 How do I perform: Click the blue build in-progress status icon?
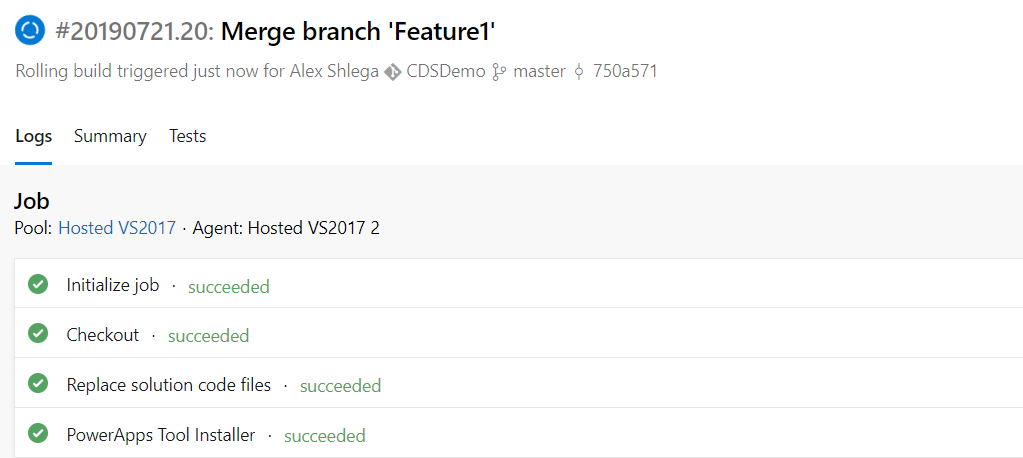click(30, 31)
